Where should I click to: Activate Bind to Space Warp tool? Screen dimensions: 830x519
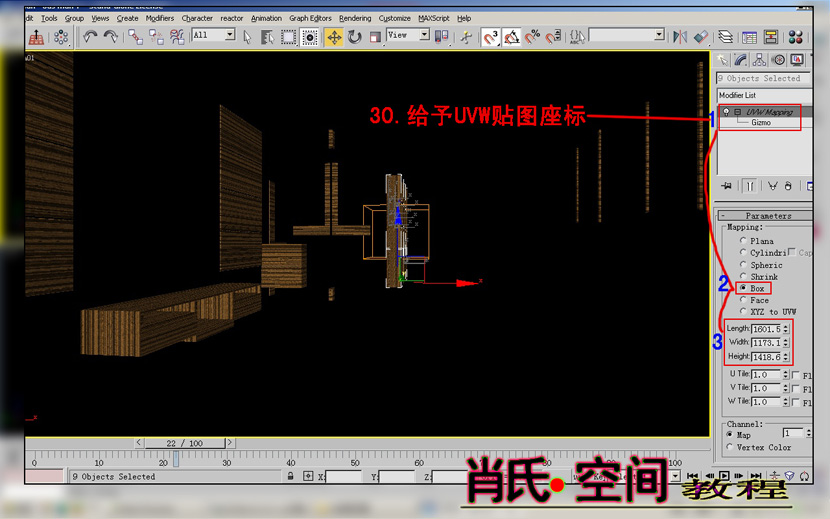(177, 37)
